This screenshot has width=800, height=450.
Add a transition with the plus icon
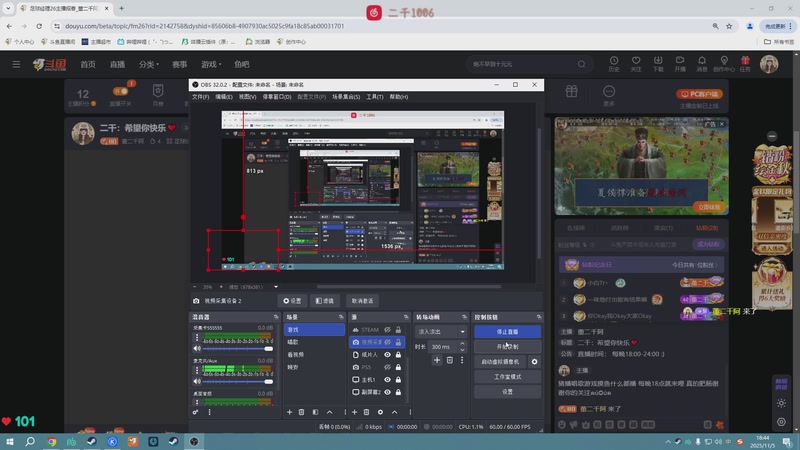click(x=437, y=360)
